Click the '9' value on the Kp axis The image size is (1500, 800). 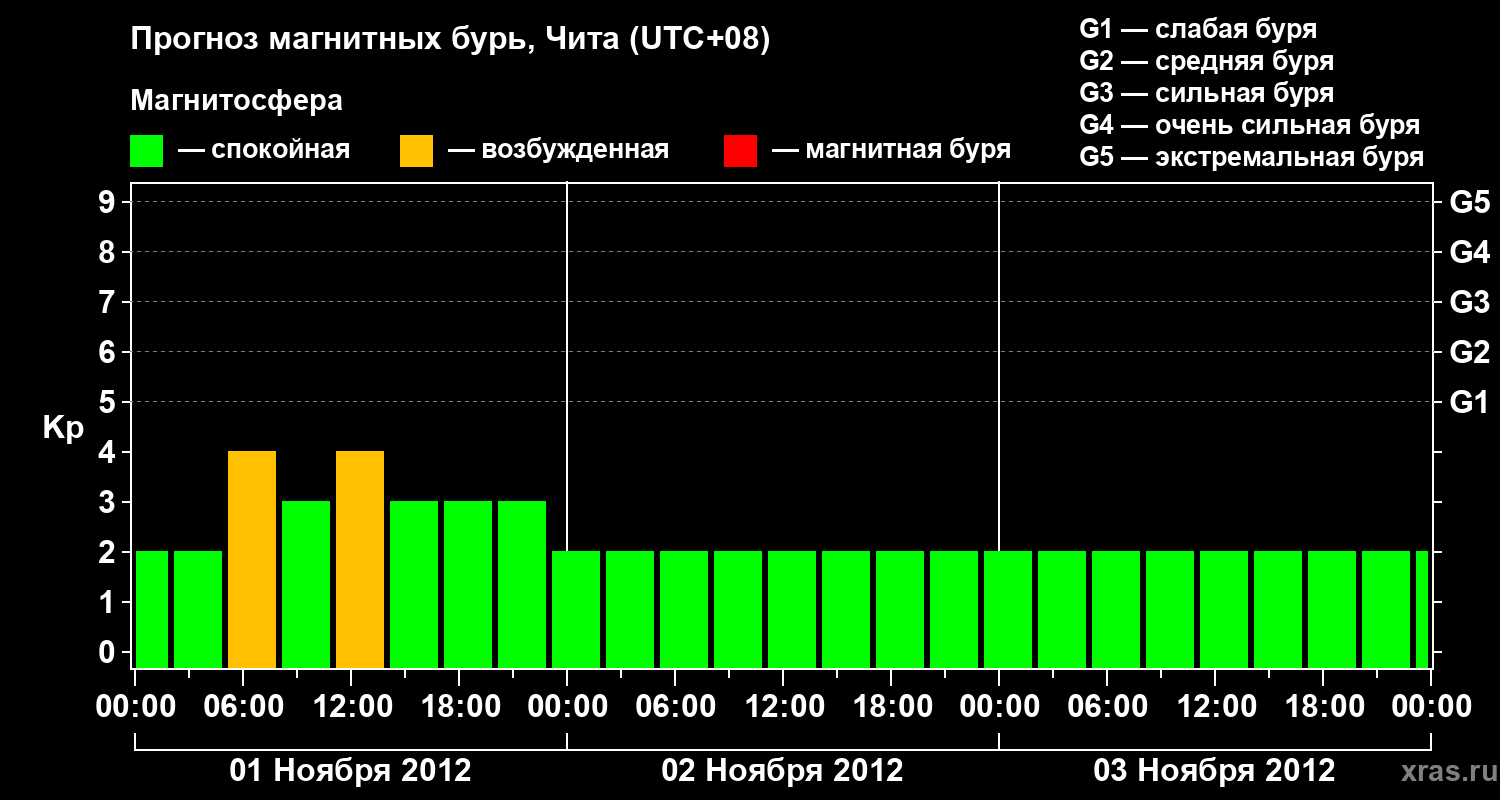[109, 203]
